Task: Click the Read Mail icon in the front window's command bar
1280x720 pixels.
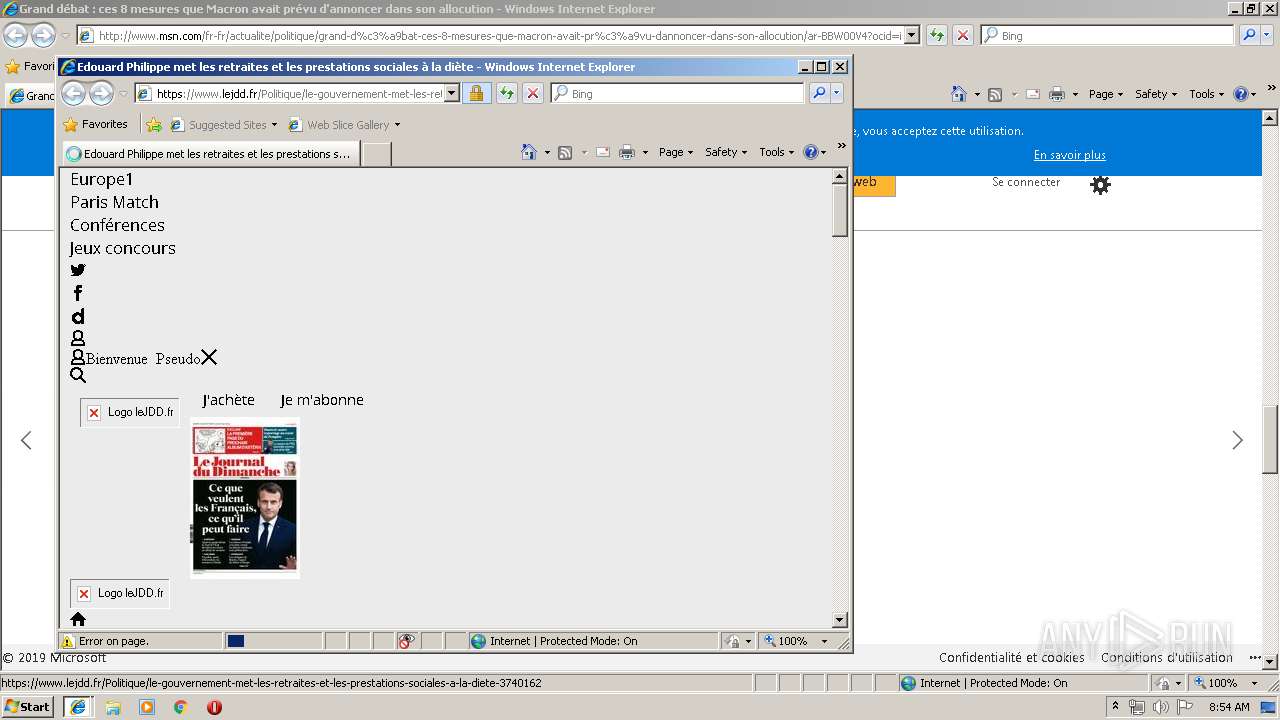Action: (603, 152)
